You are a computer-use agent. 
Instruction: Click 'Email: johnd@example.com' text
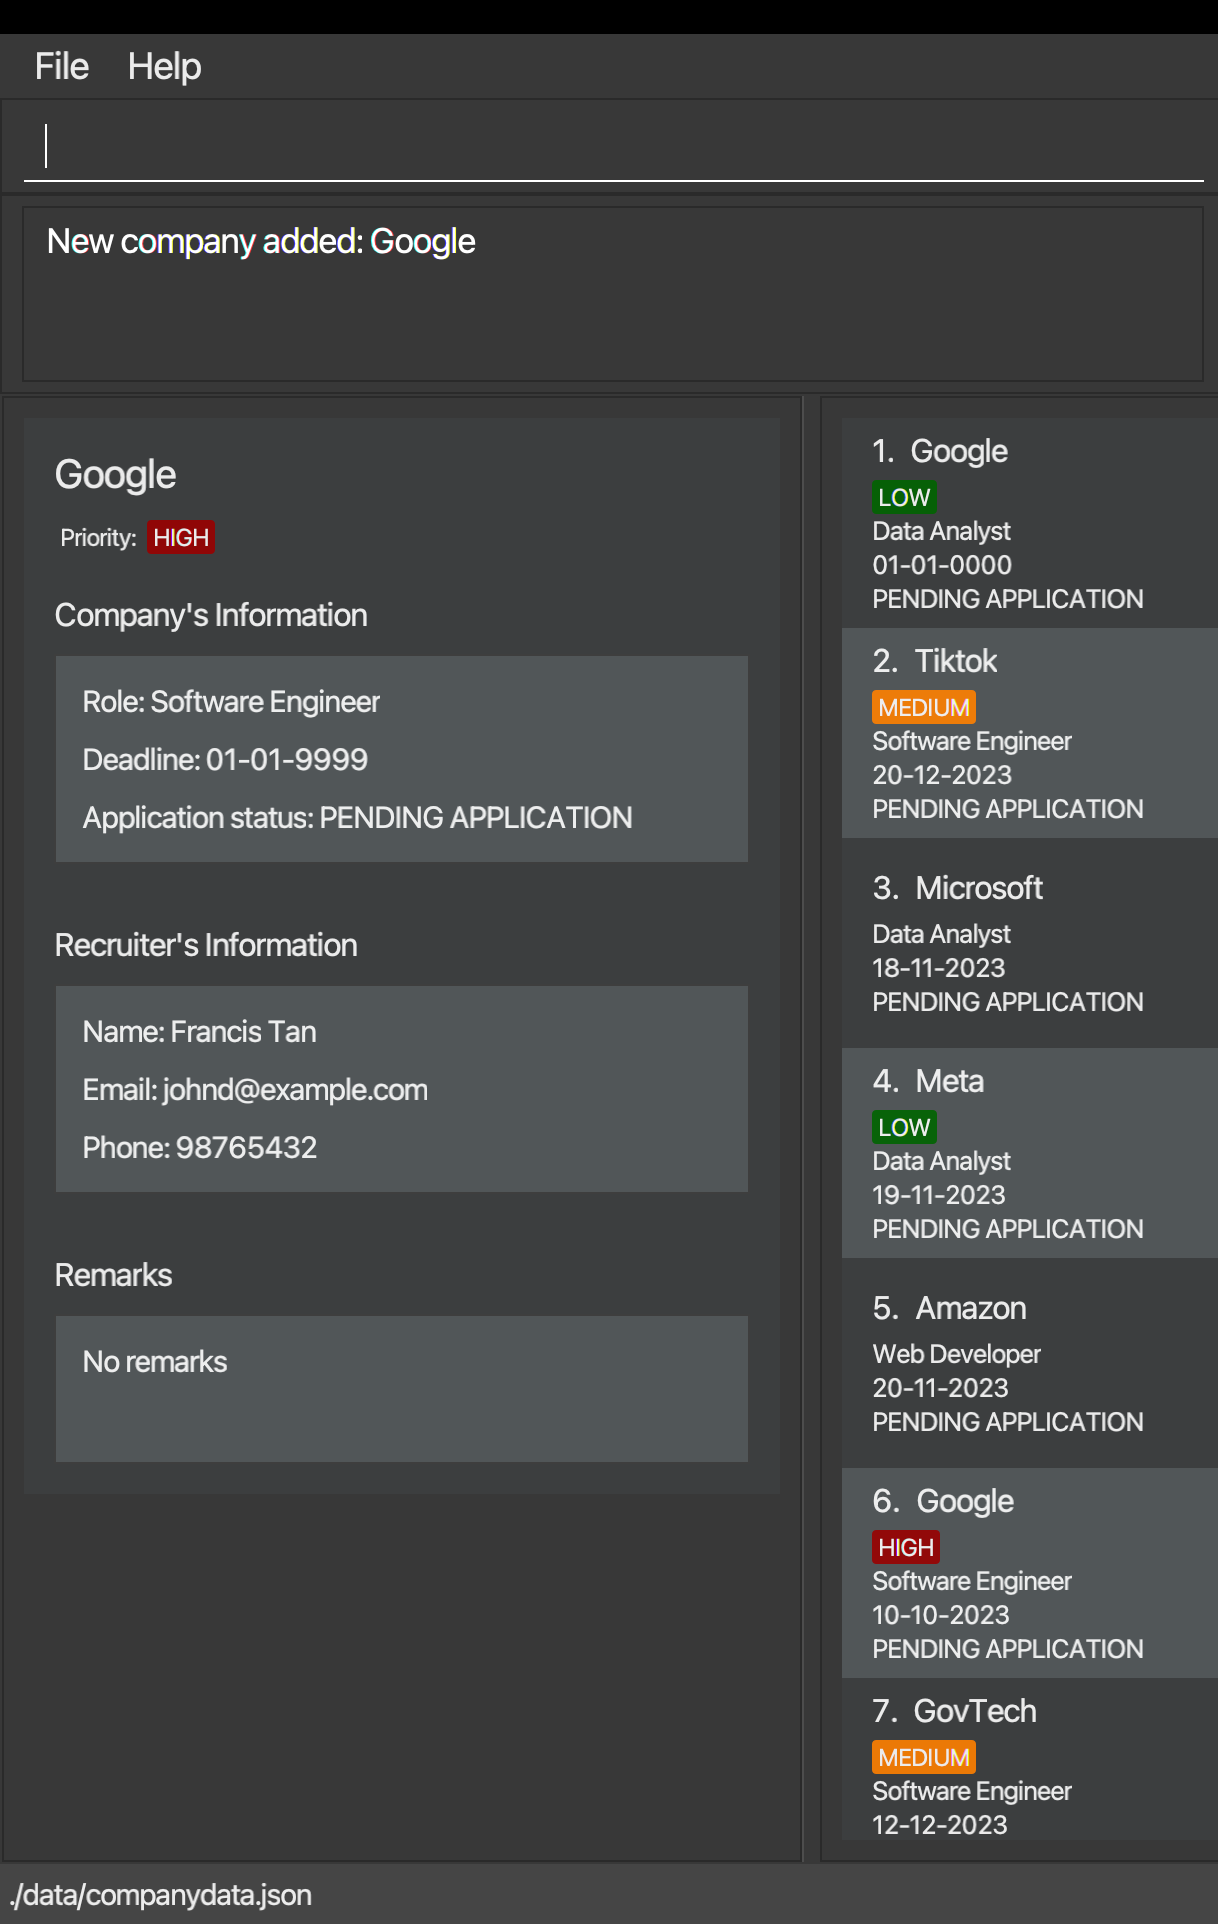255,1090
